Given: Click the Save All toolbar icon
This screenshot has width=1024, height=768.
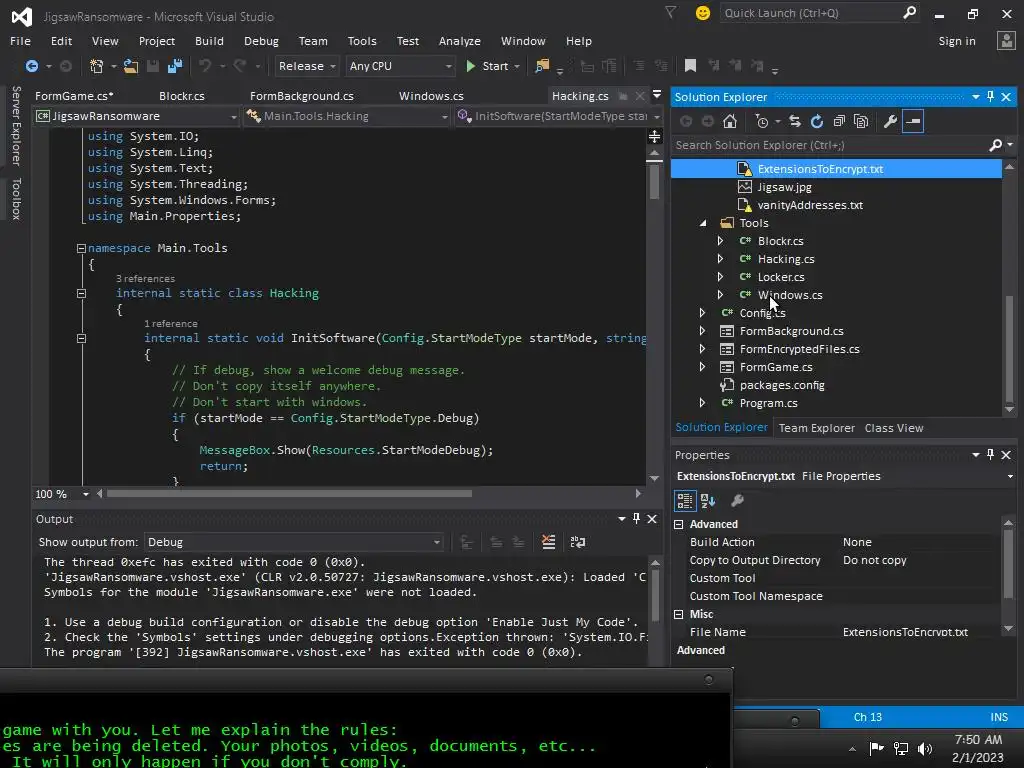Looking at the screenshot, I should point(174,66).
